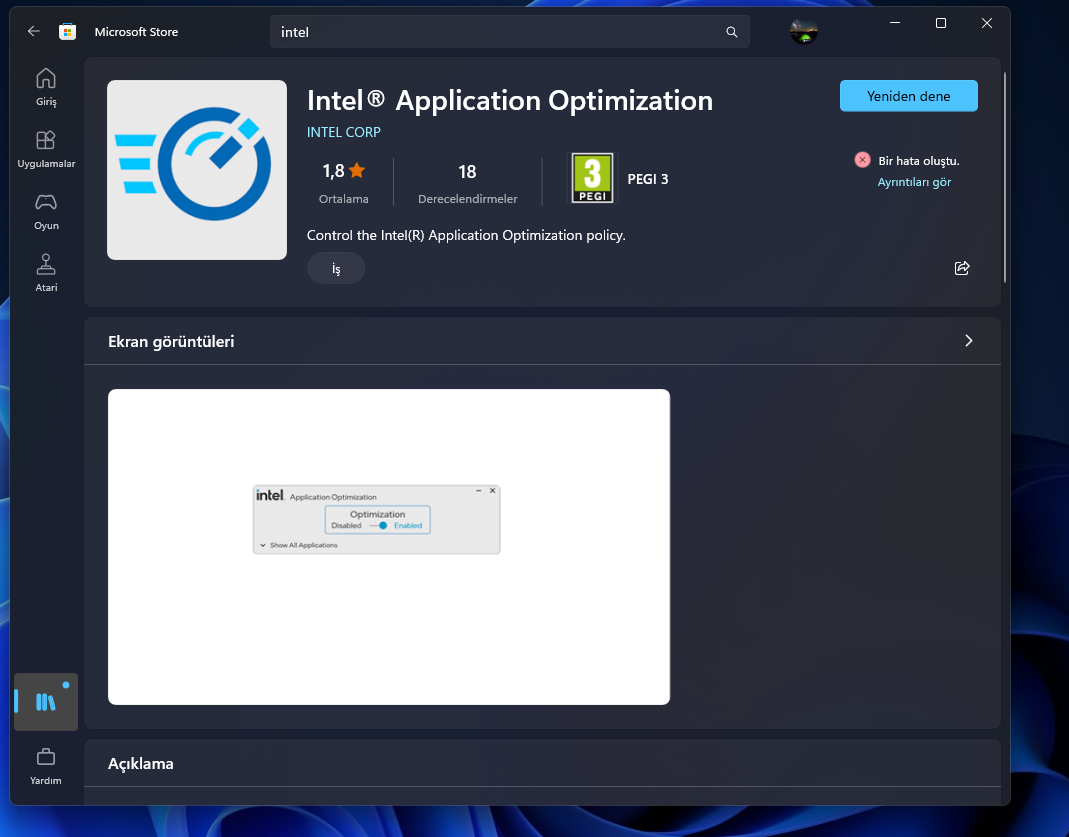Close the Microsoft Store window
The height and width of the screenshot is (837, 1069).
coord(987,23)
